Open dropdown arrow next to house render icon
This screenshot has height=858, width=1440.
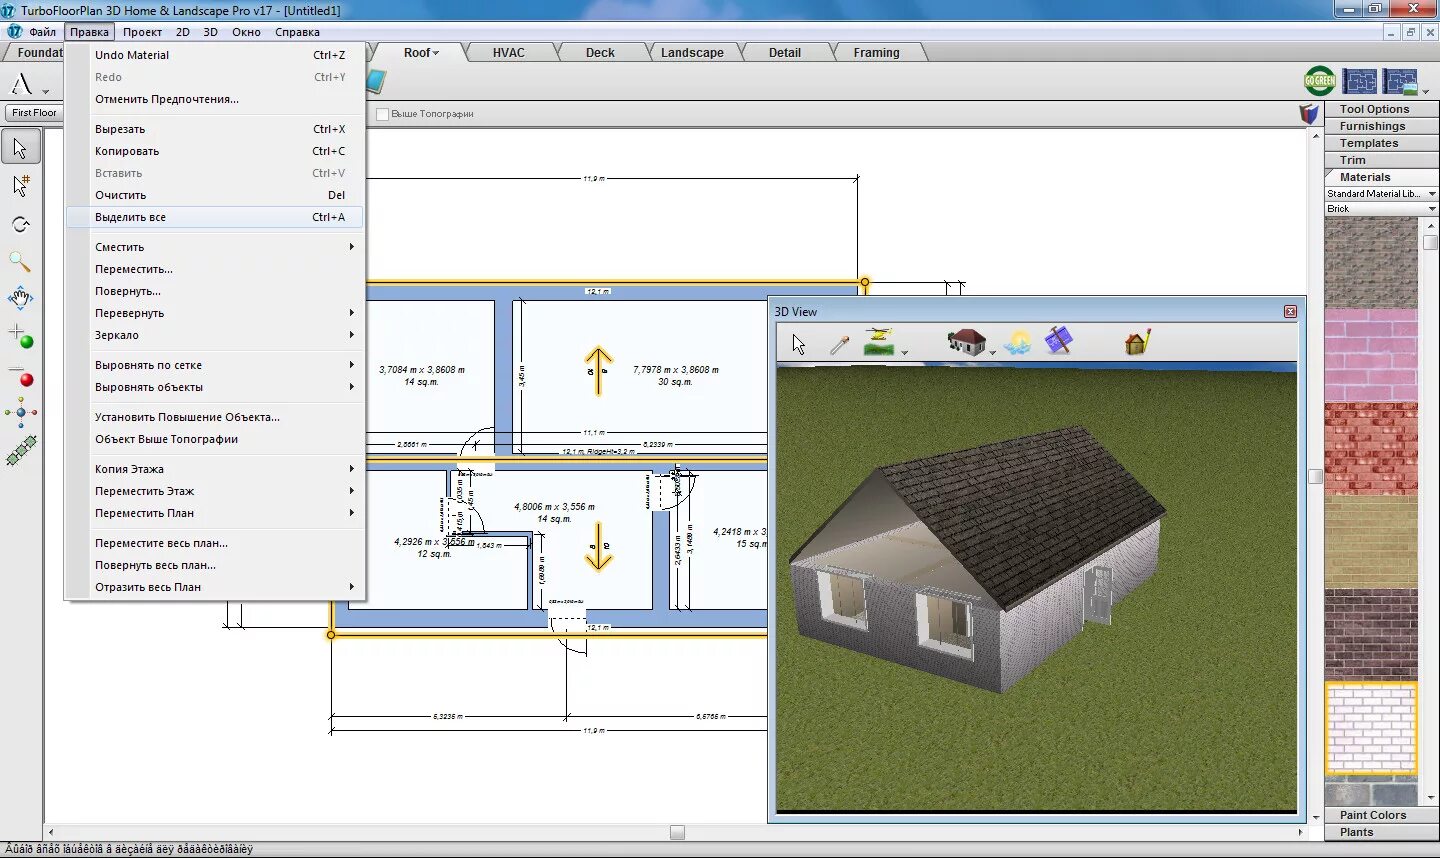(993, 352)
